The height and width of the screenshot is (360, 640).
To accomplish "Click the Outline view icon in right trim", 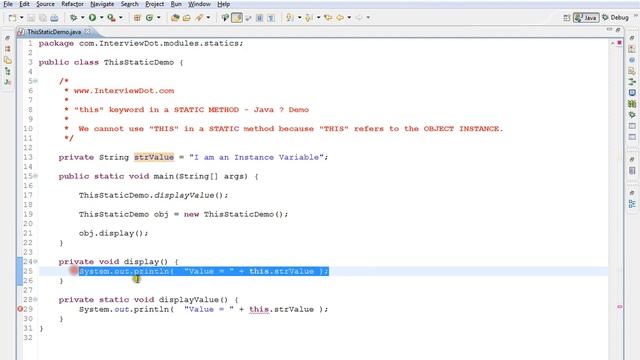I will tap(632, 204).
